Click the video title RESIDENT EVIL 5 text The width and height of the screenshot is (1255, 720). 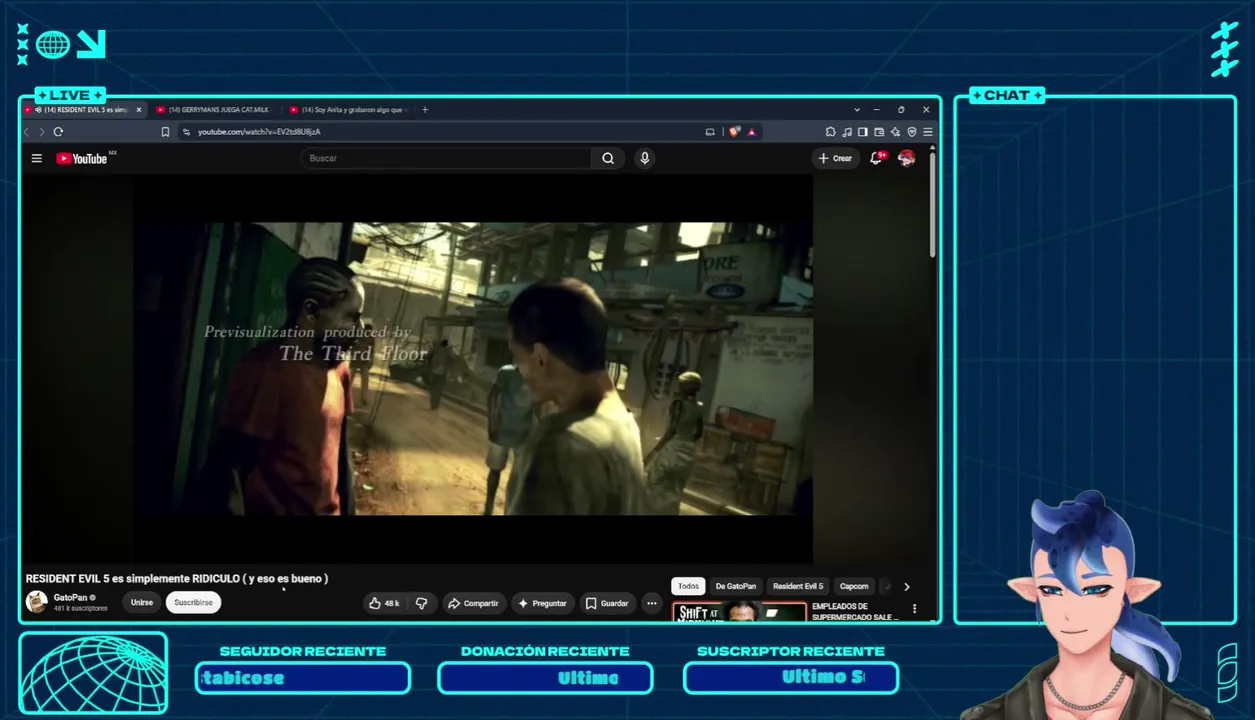(177, 578)
